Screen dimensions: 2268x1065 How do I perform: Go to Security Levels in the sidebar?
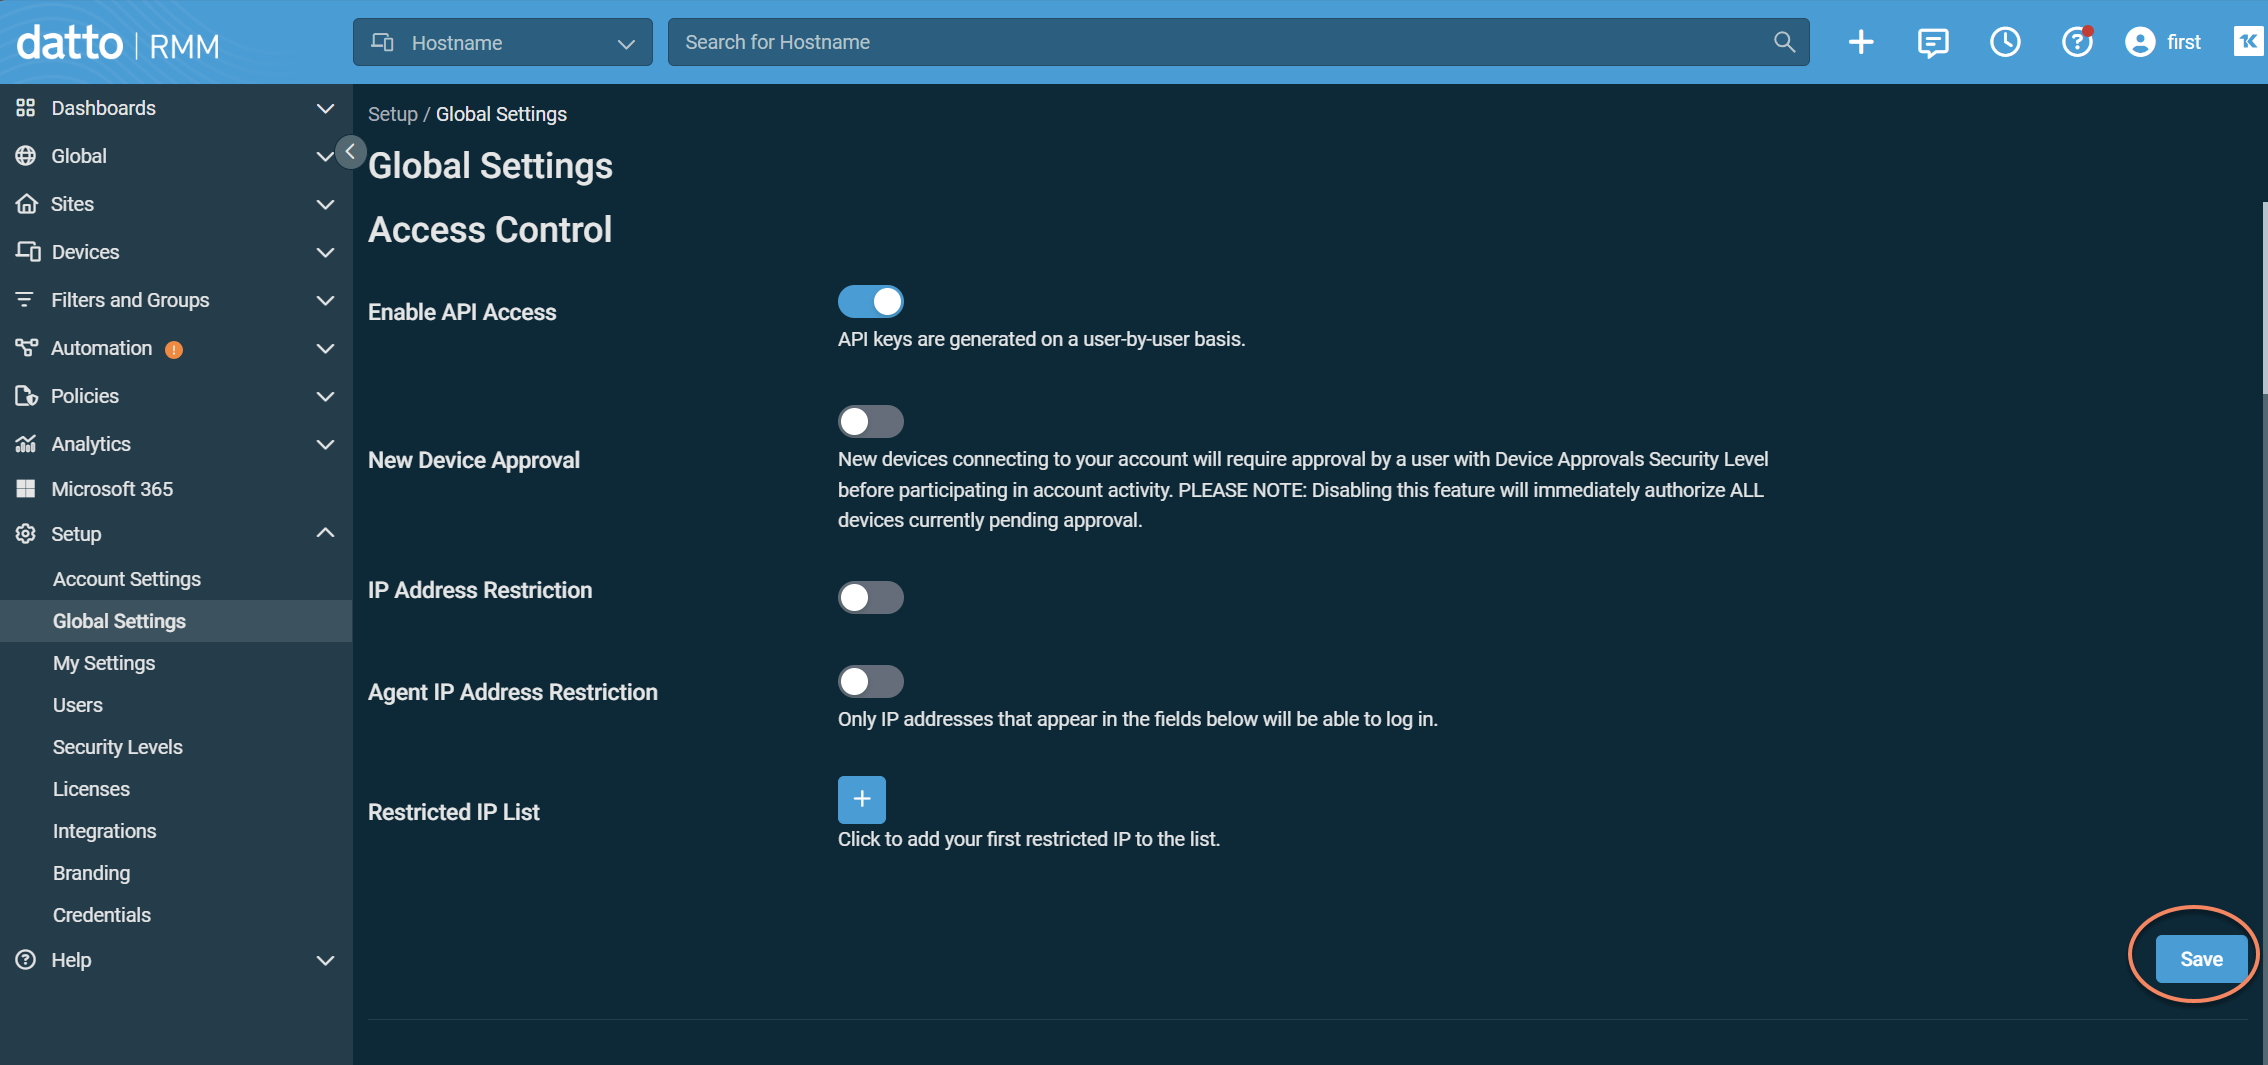[118, 747]
